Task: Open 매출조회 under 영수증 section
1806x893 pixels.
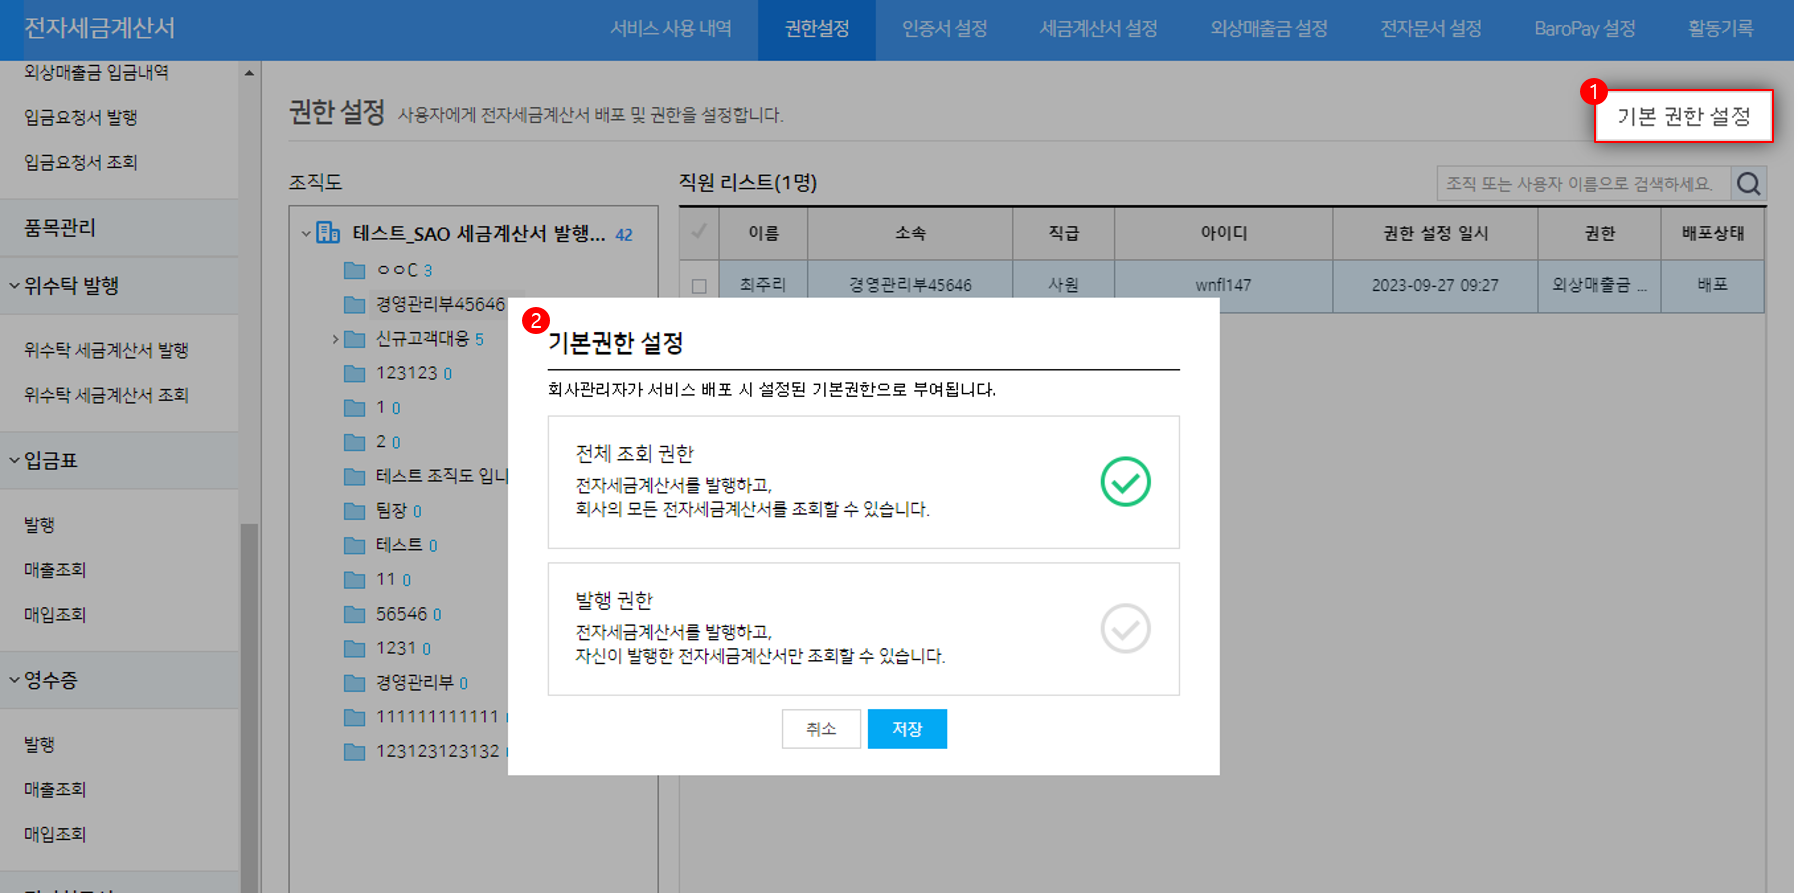Action: coord(55,790)
